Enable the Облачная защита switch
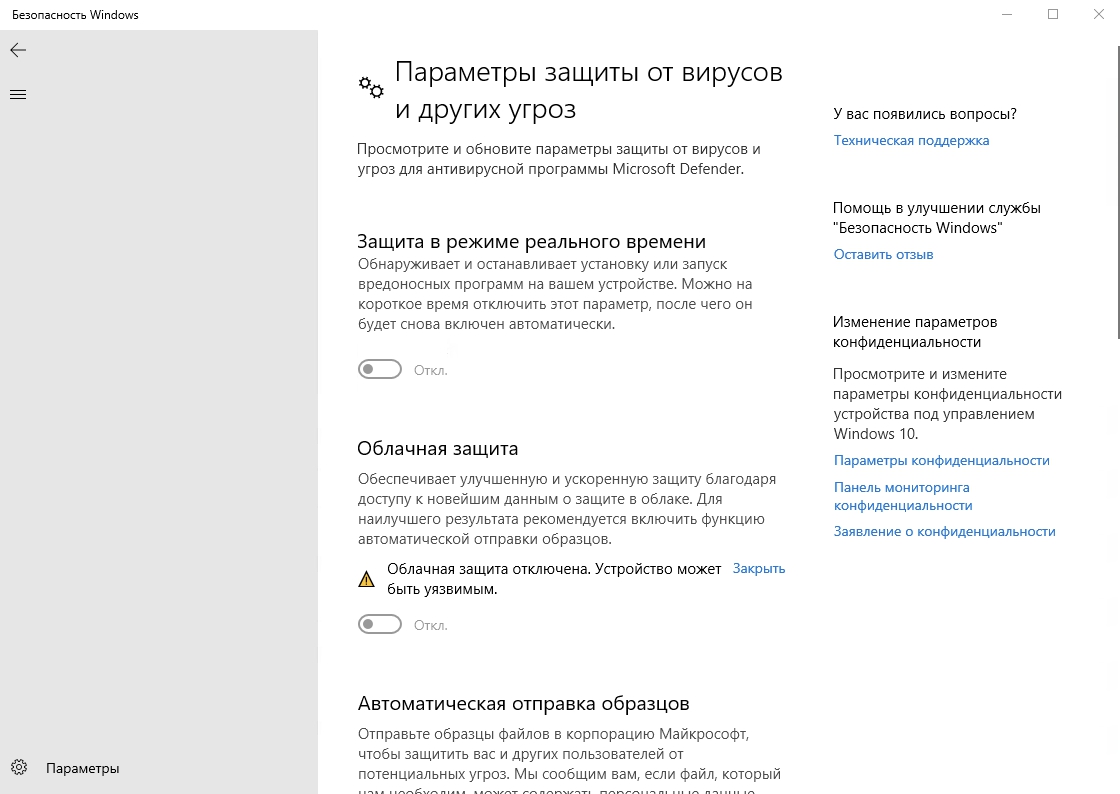Screen dimensions: 1120x794 pos(380,623)
